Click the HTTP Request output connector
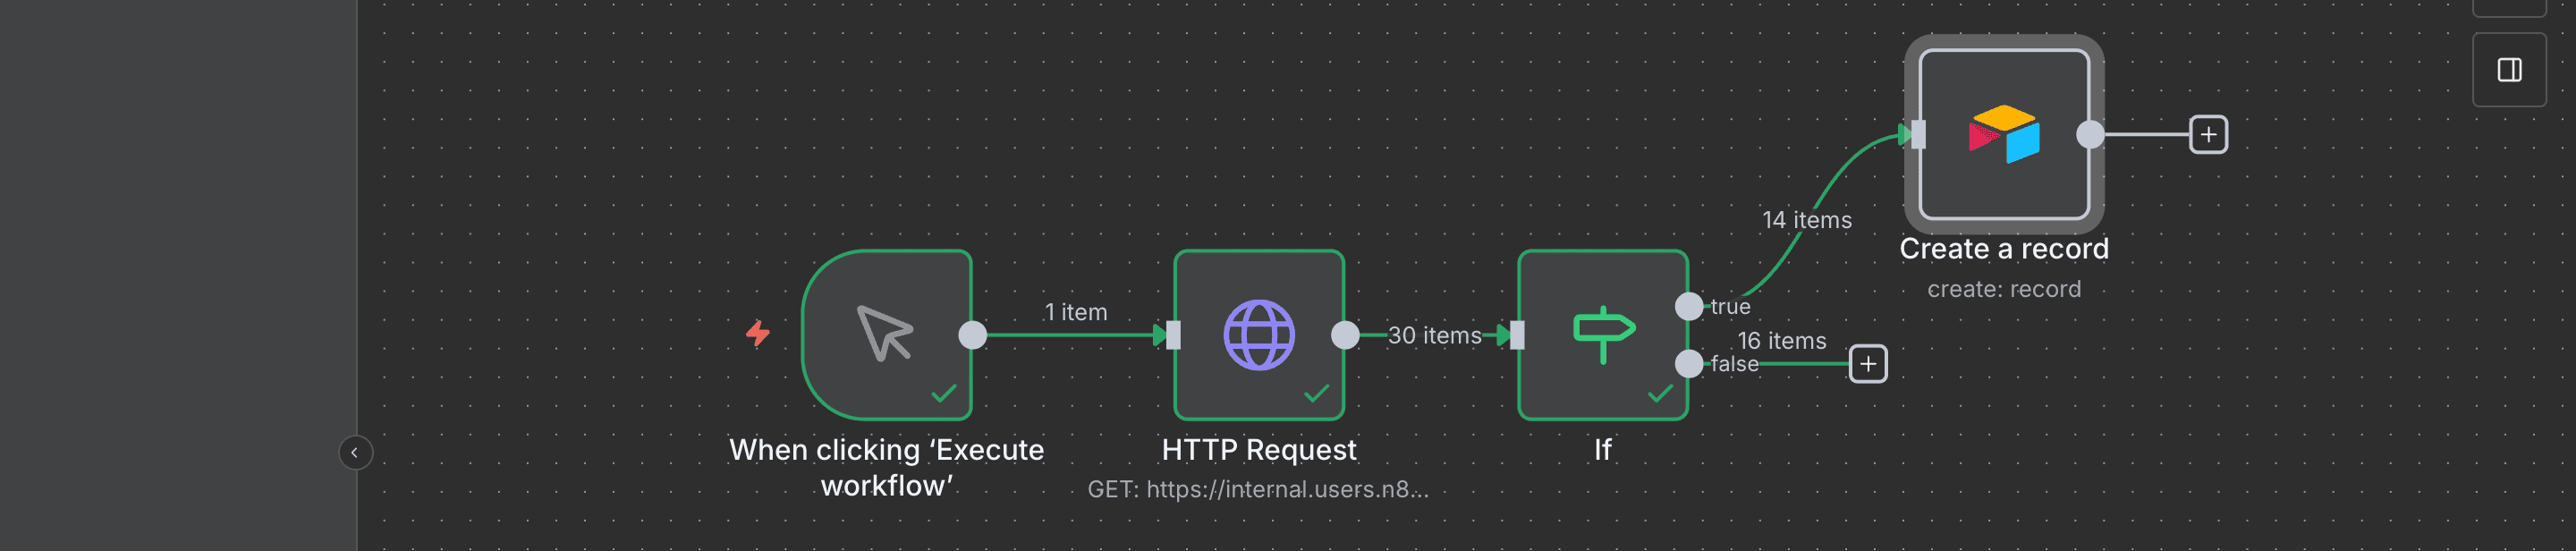 click(1345, 335)
